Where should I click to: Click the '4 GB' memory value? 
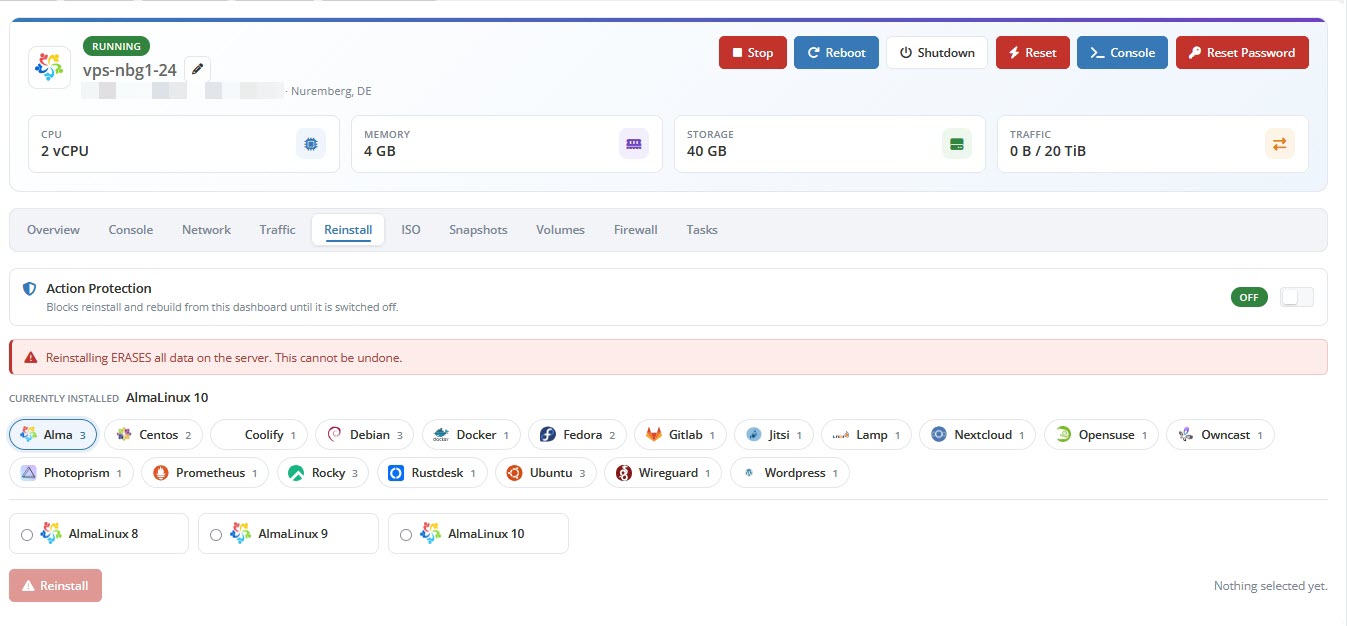point(379,152)
